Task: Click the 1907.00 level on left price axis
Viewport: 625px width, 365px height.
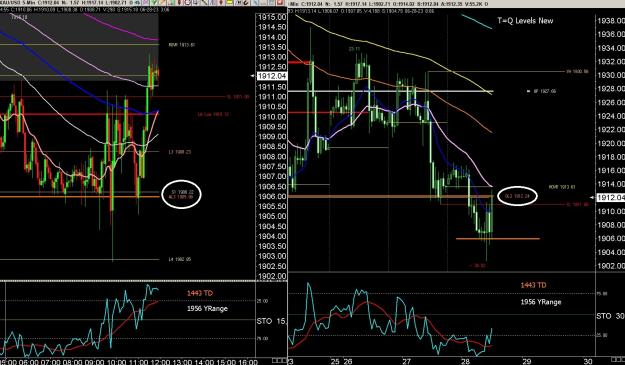Action: tap(272, 177)
